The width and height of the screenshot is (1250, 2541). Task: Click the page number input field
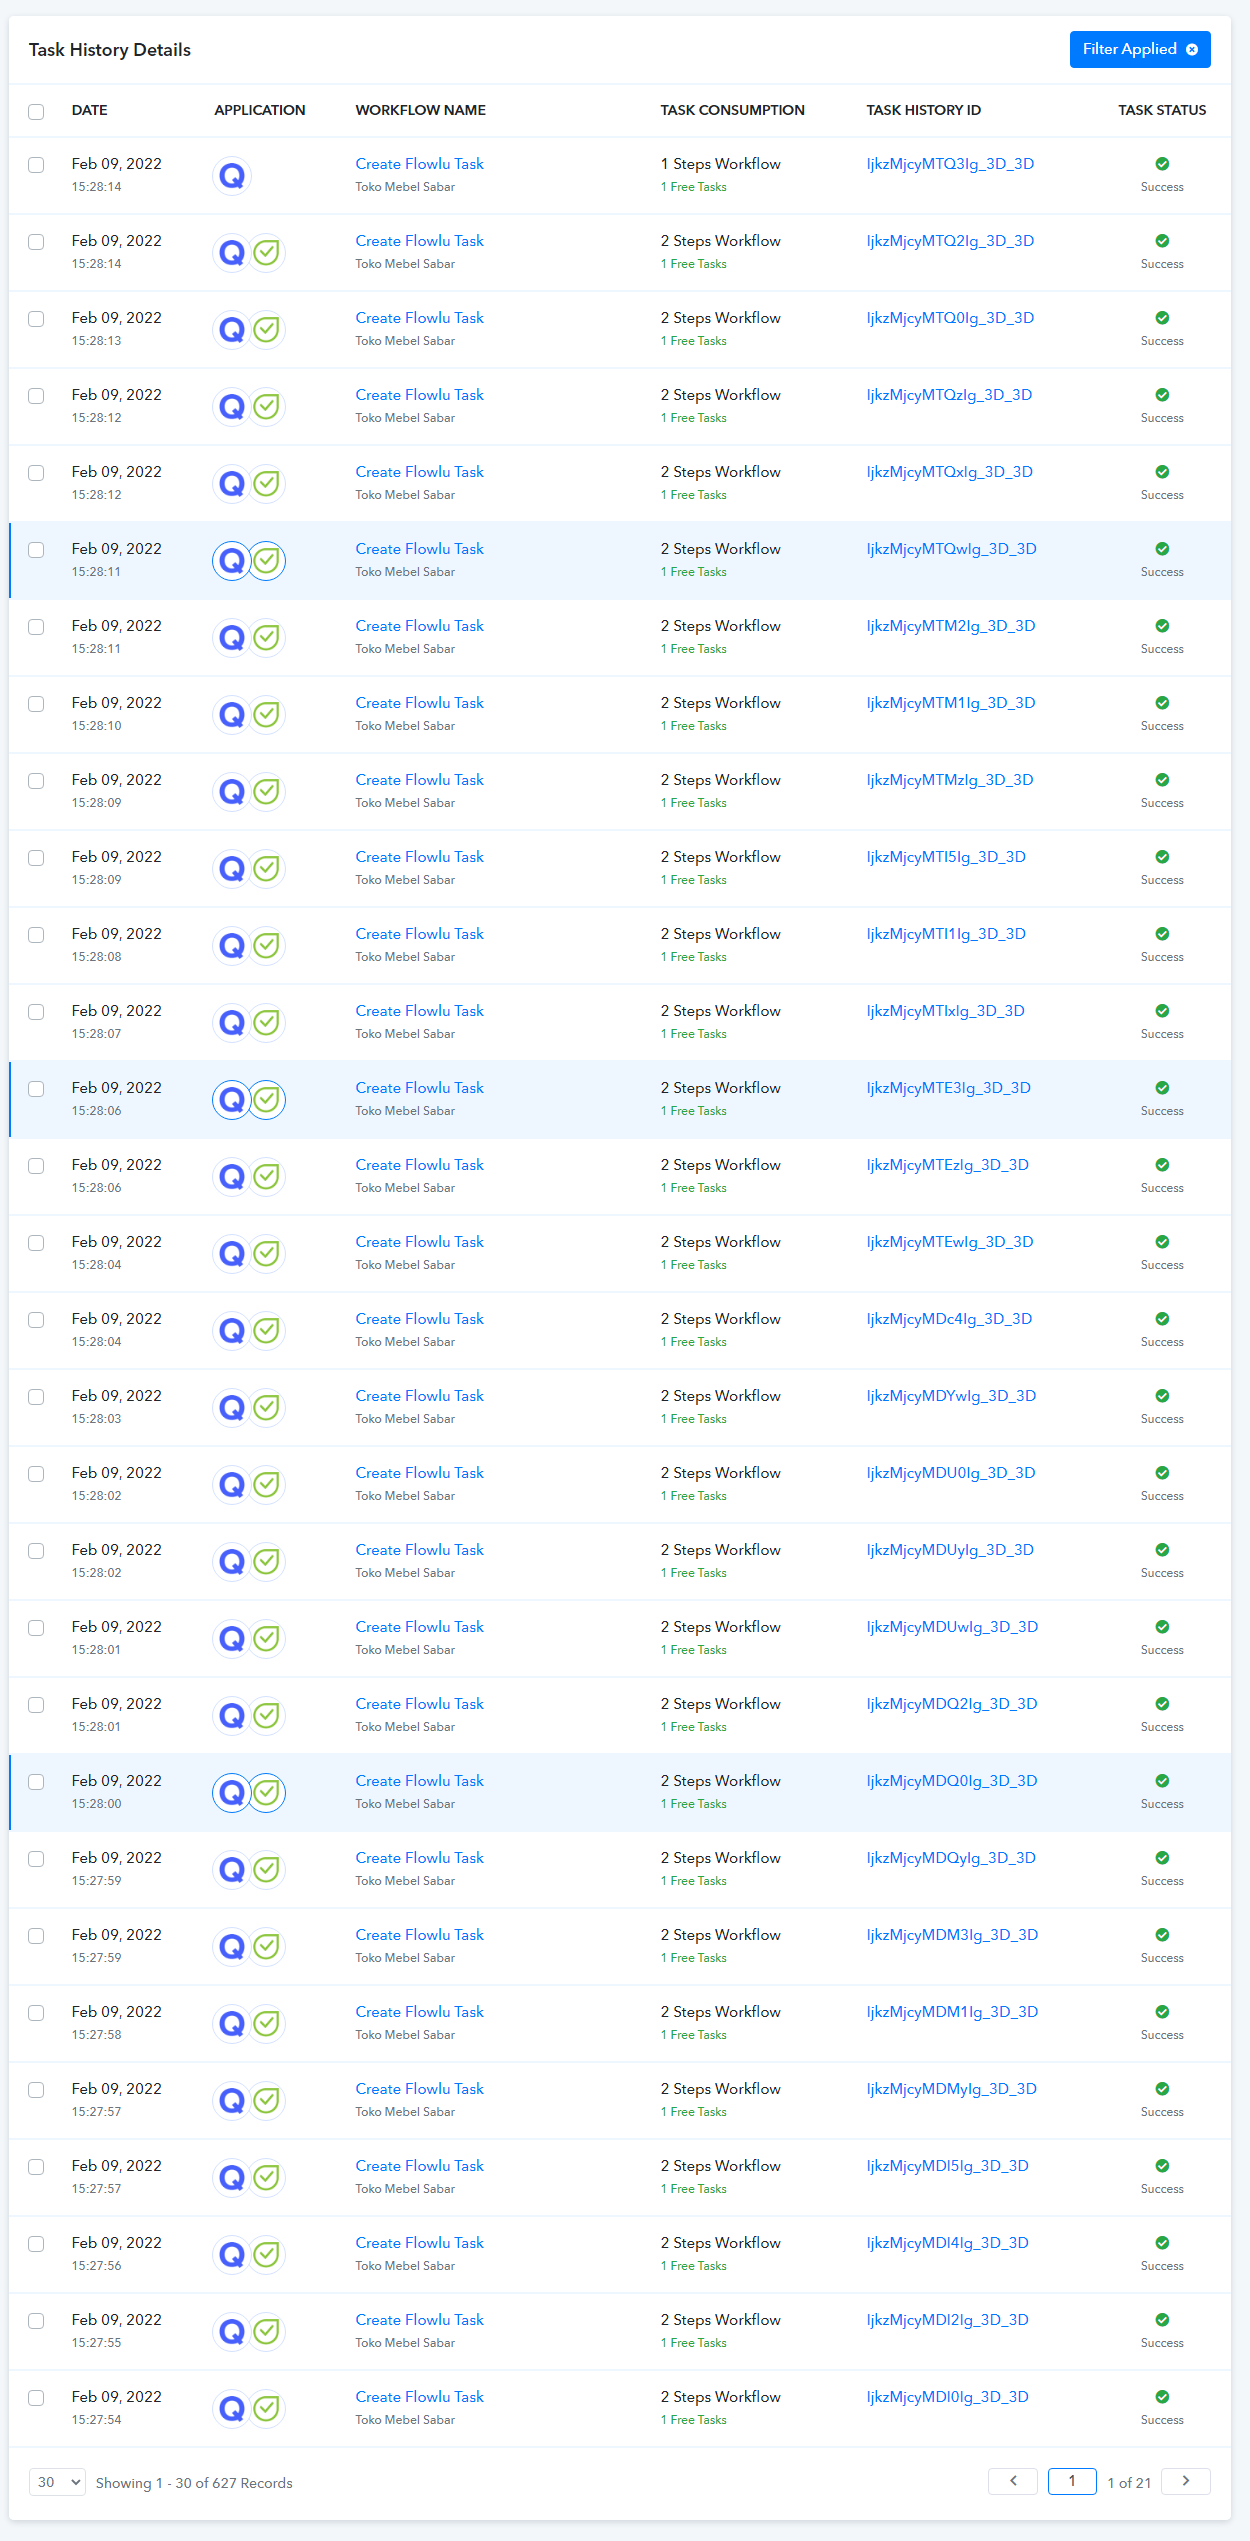coord(1072,2481)
